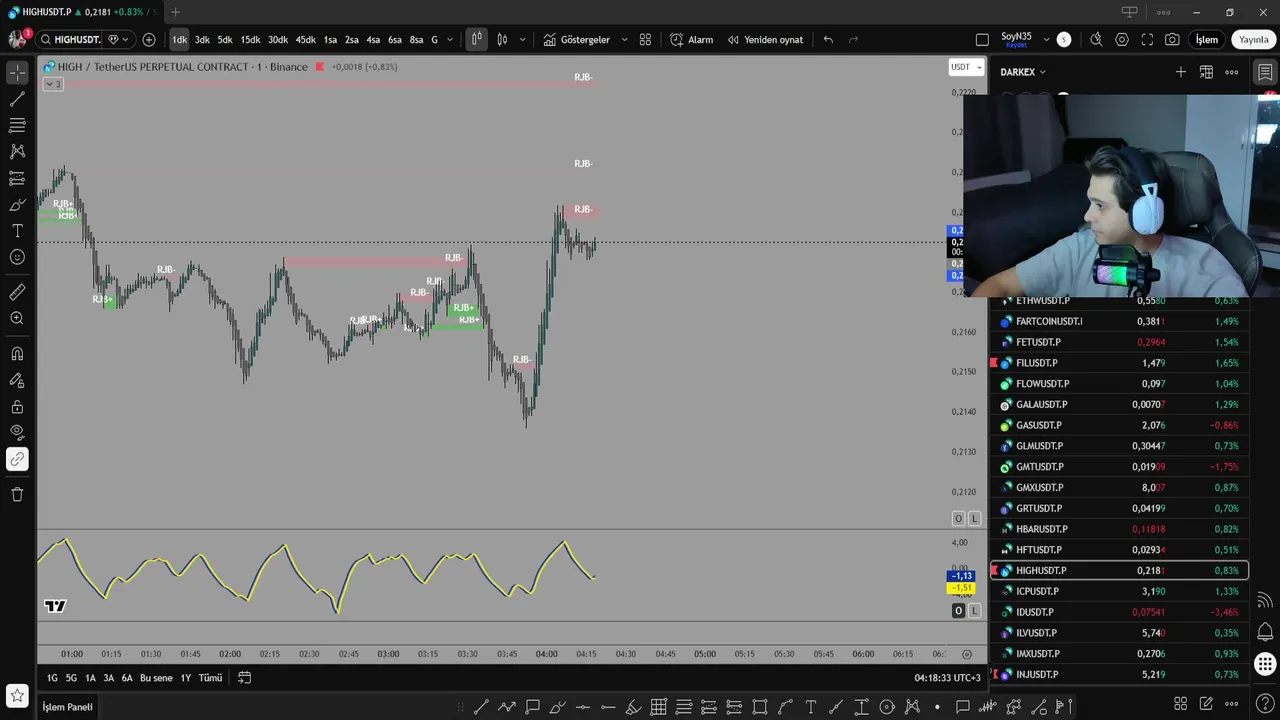Toggle fullscreen mode icon
The image size is (1280, 720).
(x=1147, y=40)
